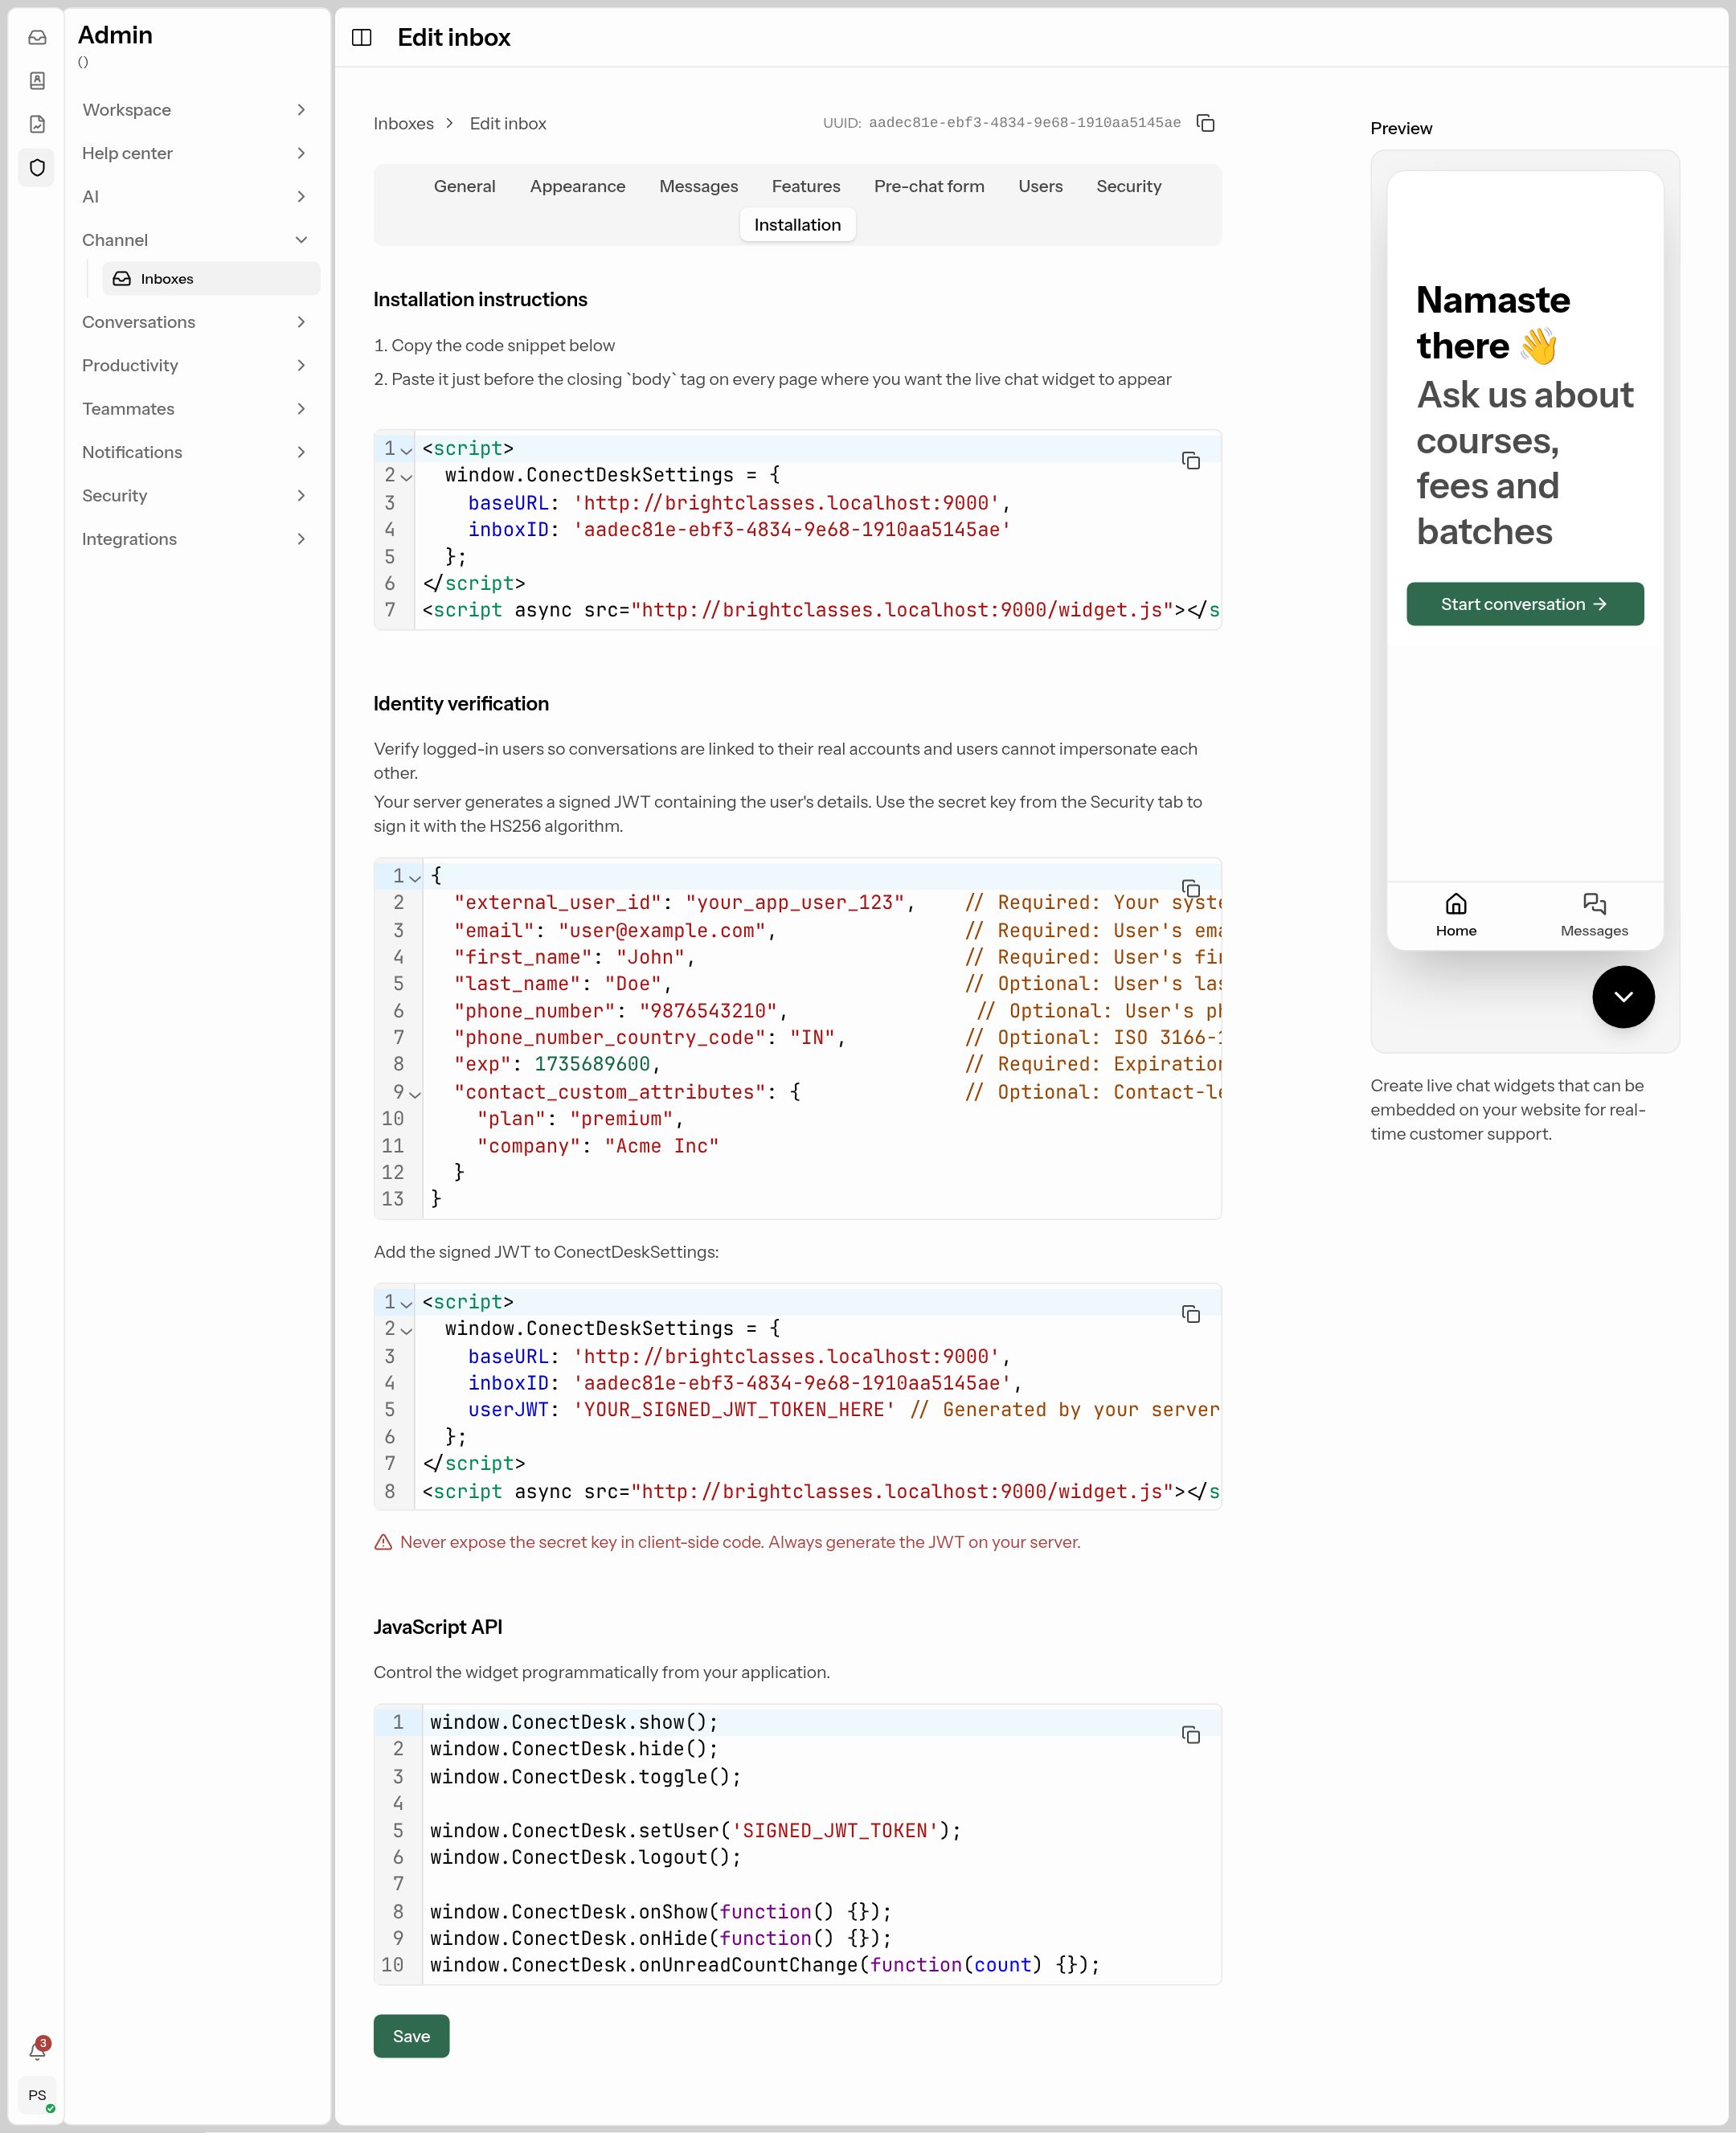This screenshot has height=2133, width=1736.
Task: Fold line 9 contact_custom_attributes in JSON
Action: tap(415, 1093)
